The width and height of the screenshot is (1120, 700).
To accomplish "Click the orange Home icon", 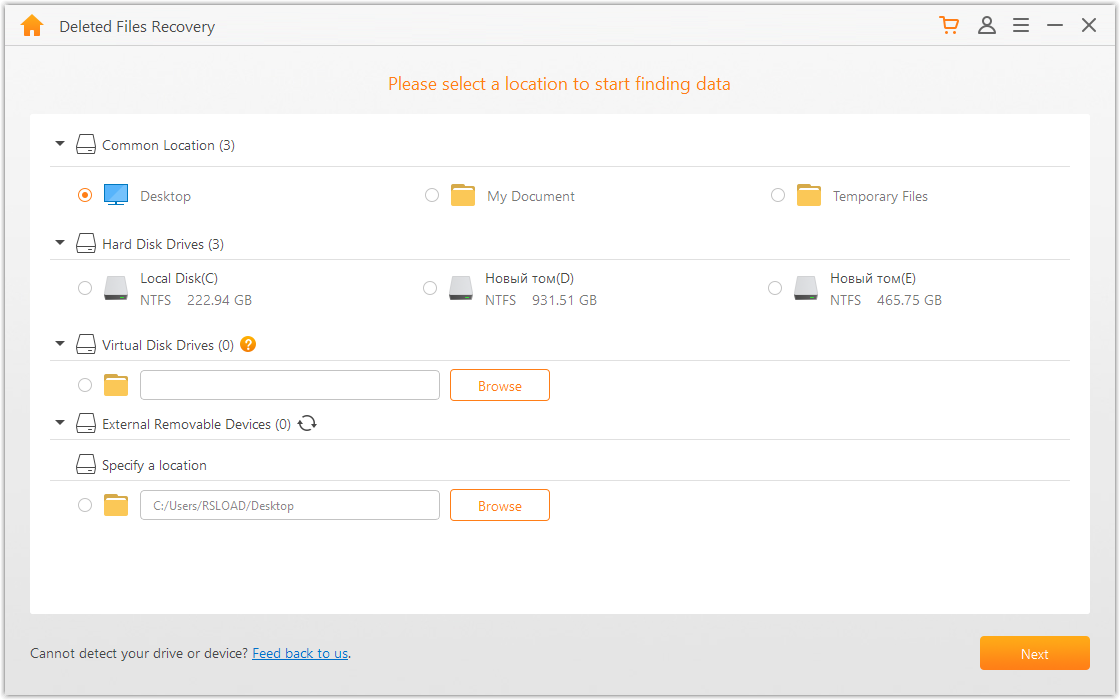I will pyautogui.click(x=32, y=26).
